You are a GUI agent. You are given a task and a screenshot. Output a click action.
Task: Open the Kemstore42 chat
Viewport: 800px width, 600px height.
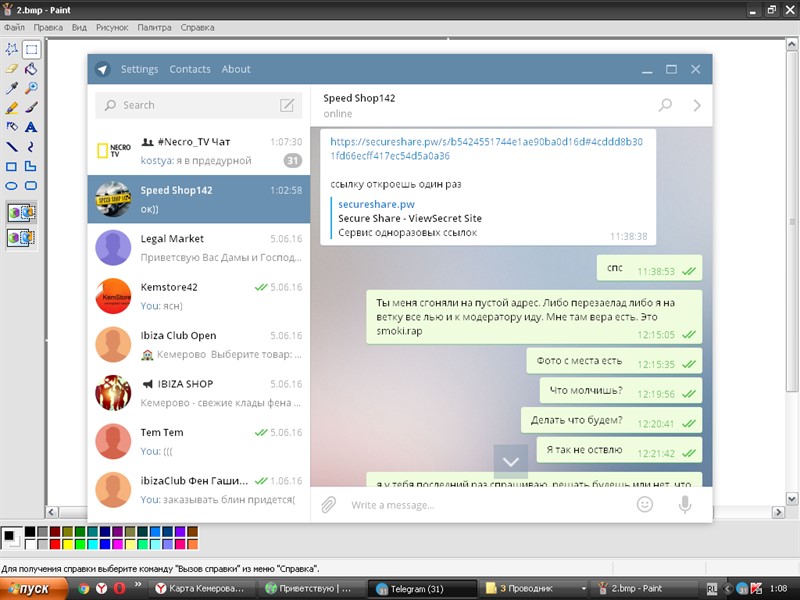[199, 296]
